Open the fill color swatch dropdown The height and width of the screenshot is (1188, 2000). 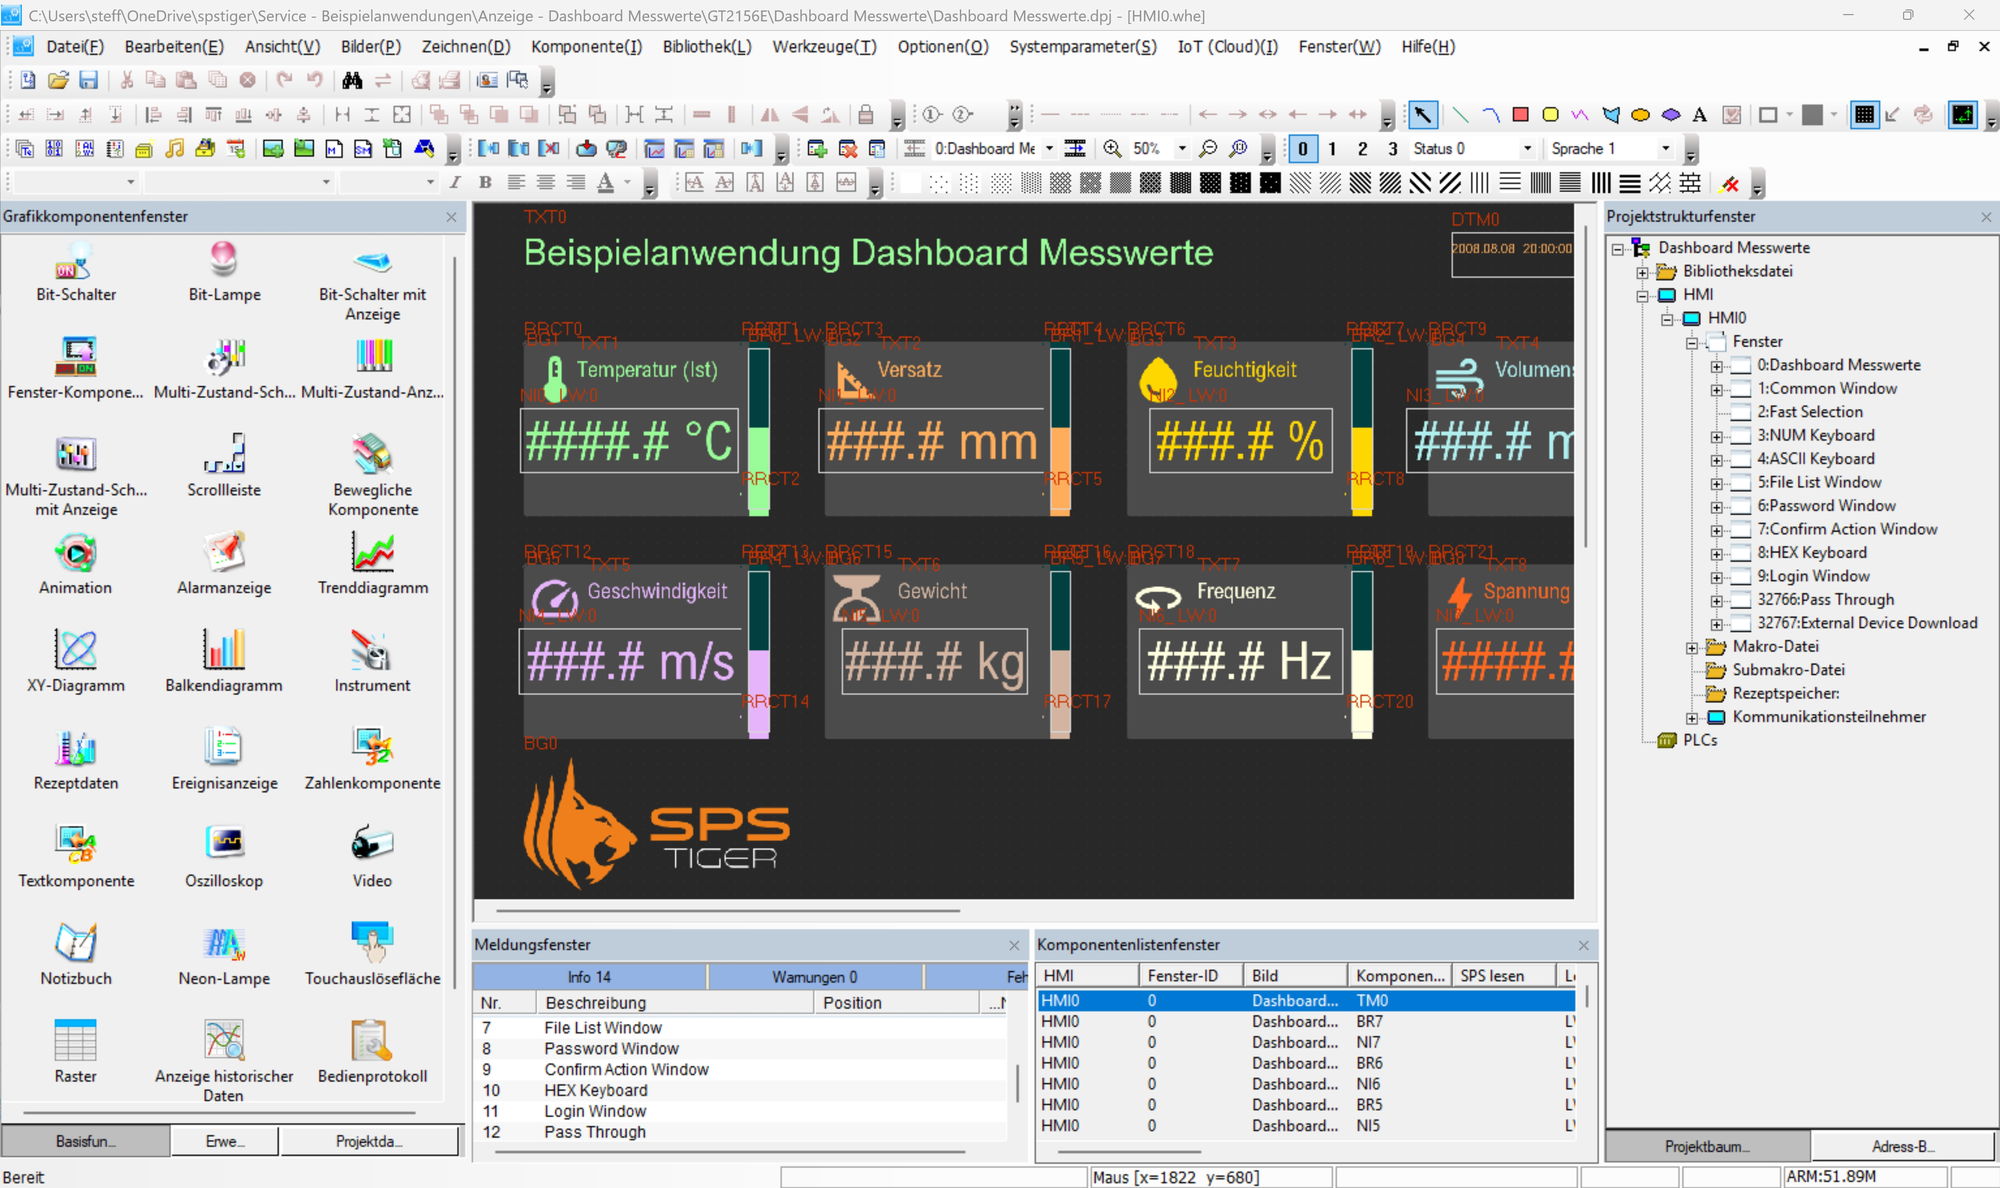click(1835, 115)
